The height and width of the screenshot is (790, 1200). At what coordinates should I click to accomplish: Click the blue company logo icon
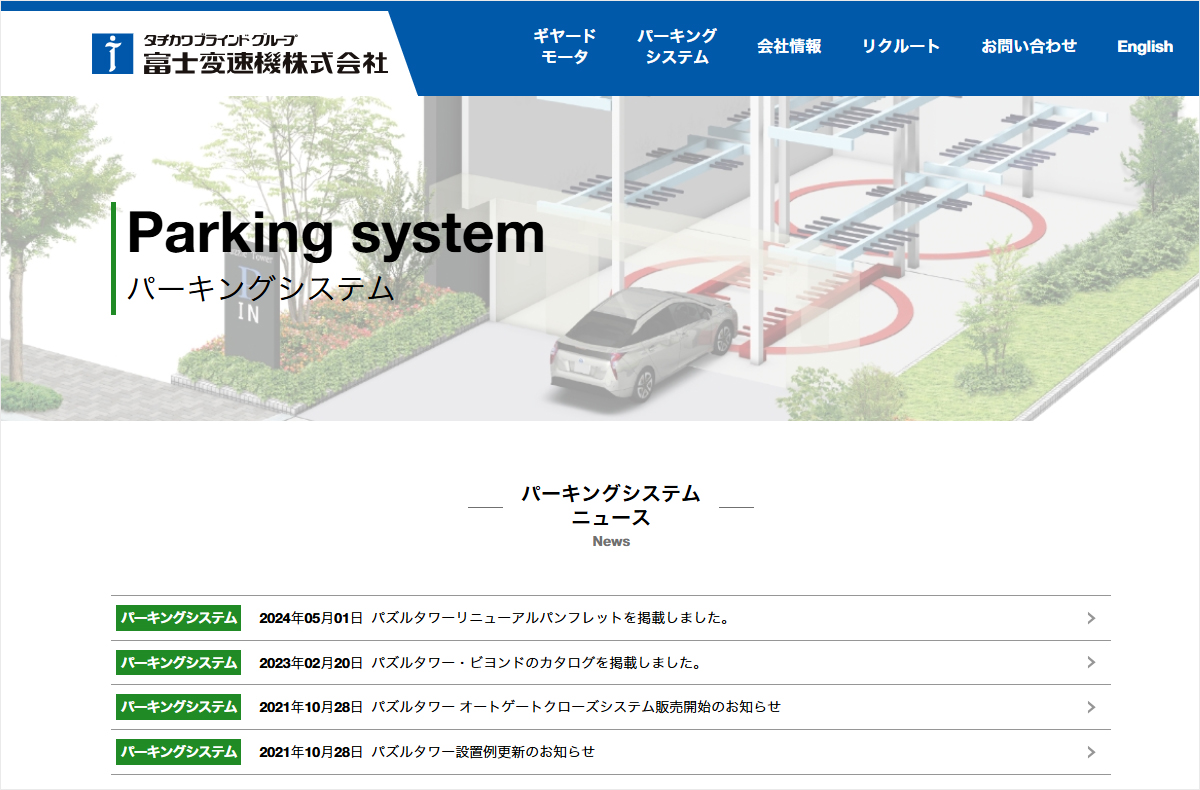tap(112, 54)
